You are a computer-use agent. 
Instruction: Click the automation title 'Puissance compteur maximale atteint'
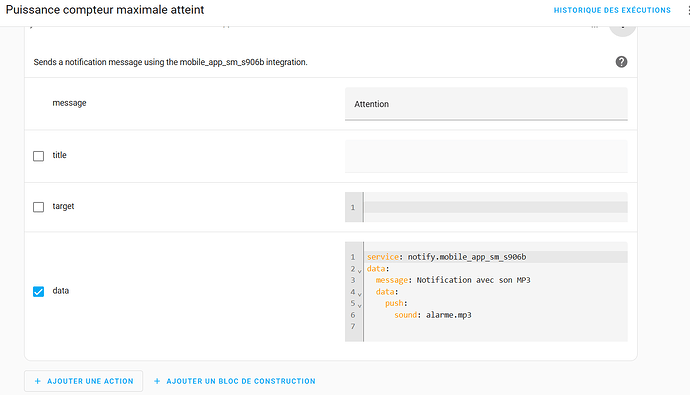tap(105, 10)
